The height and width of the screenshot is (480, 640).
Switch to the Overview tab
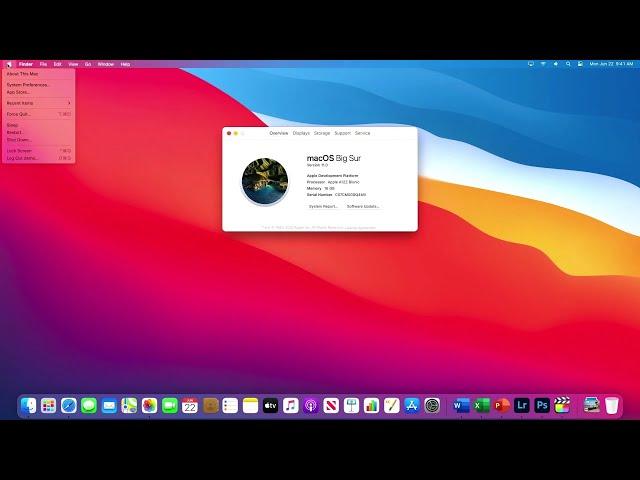(279, 133)
